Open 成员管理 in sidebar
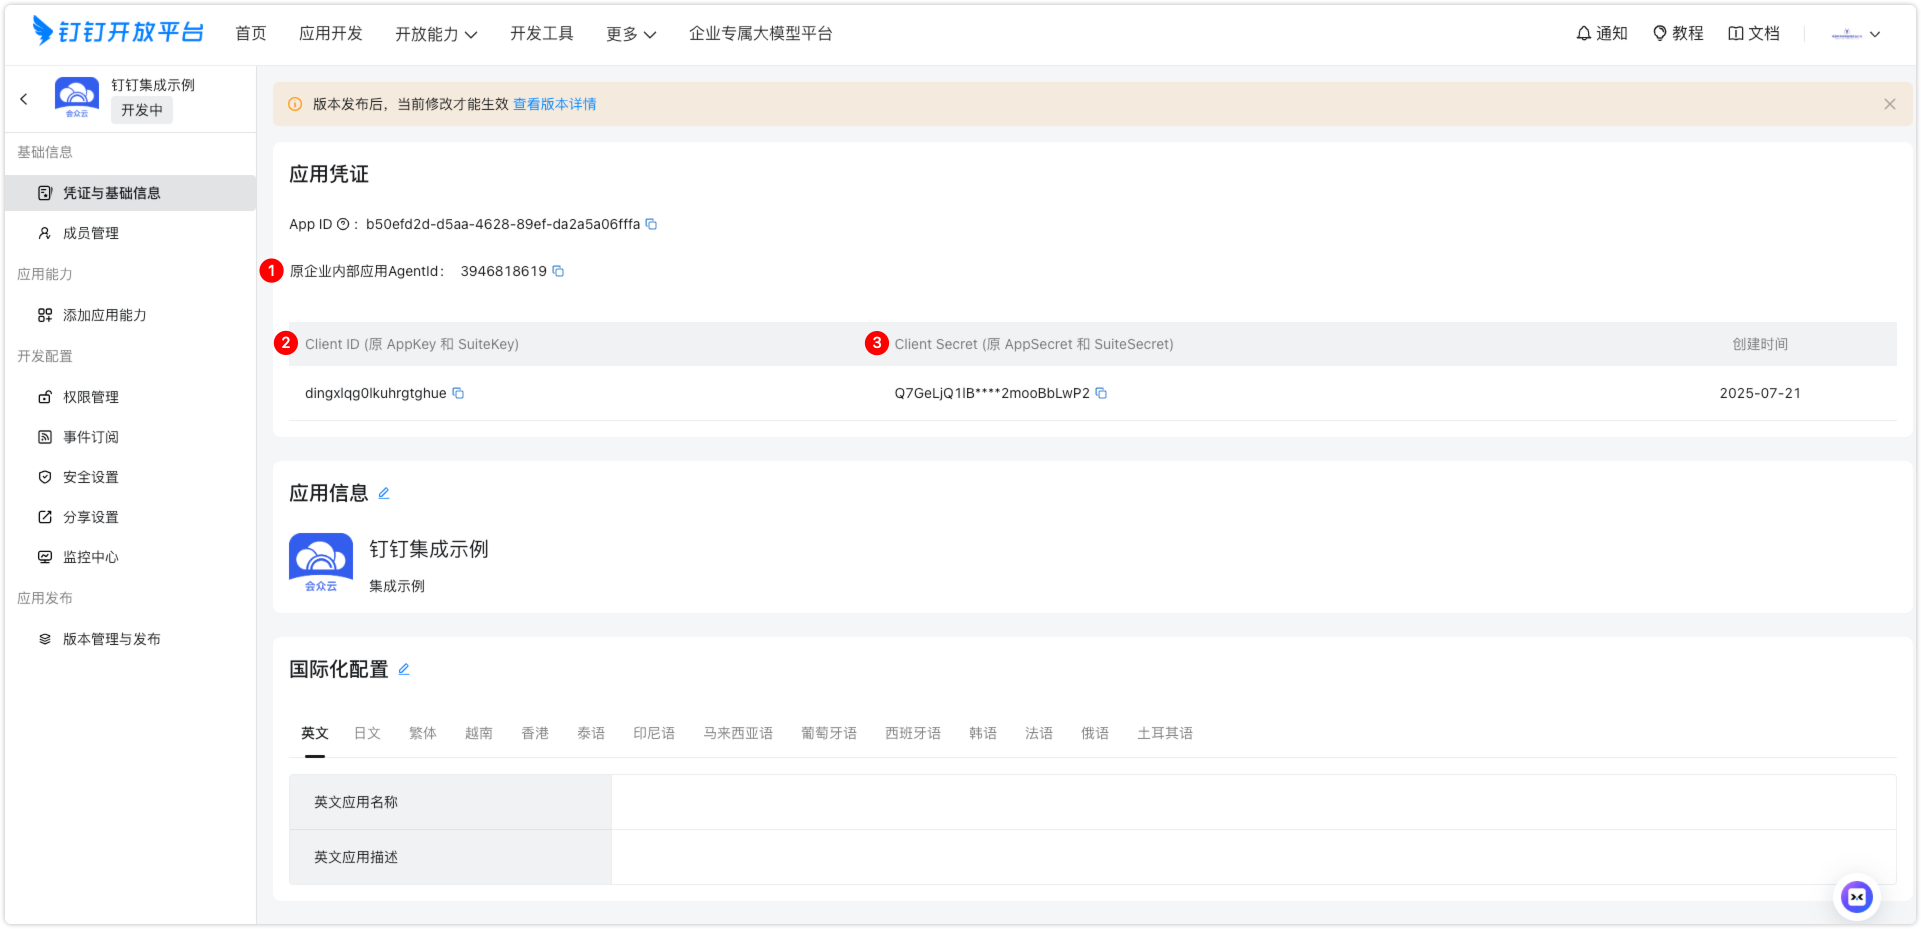 (130, 233)
